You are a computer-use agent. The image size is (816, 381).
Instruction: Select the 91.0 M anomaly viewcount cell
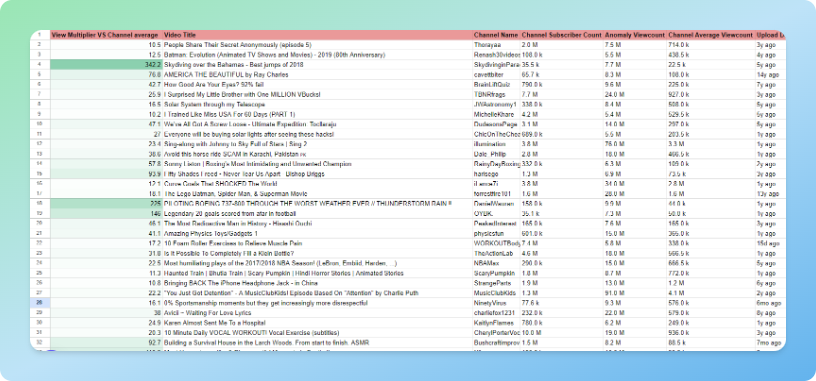[x=635, y=293]
